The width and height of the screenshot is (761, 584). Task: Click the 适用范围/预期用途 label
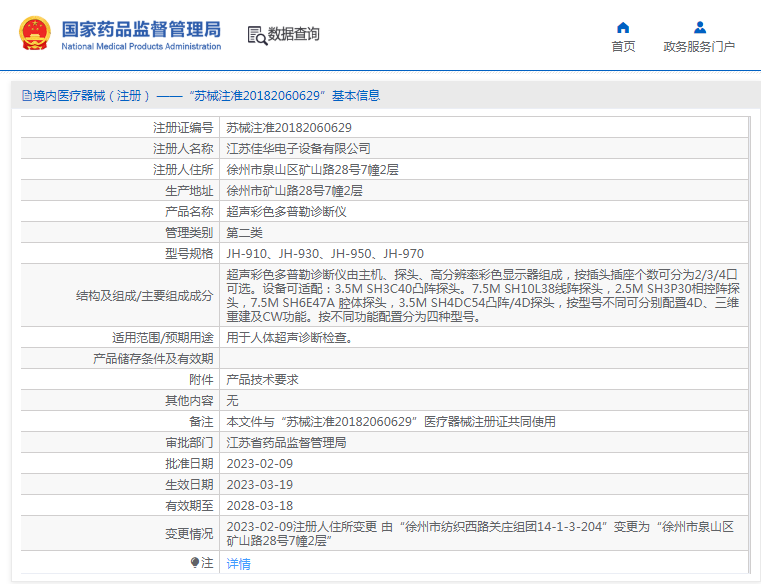click(163, 337)
